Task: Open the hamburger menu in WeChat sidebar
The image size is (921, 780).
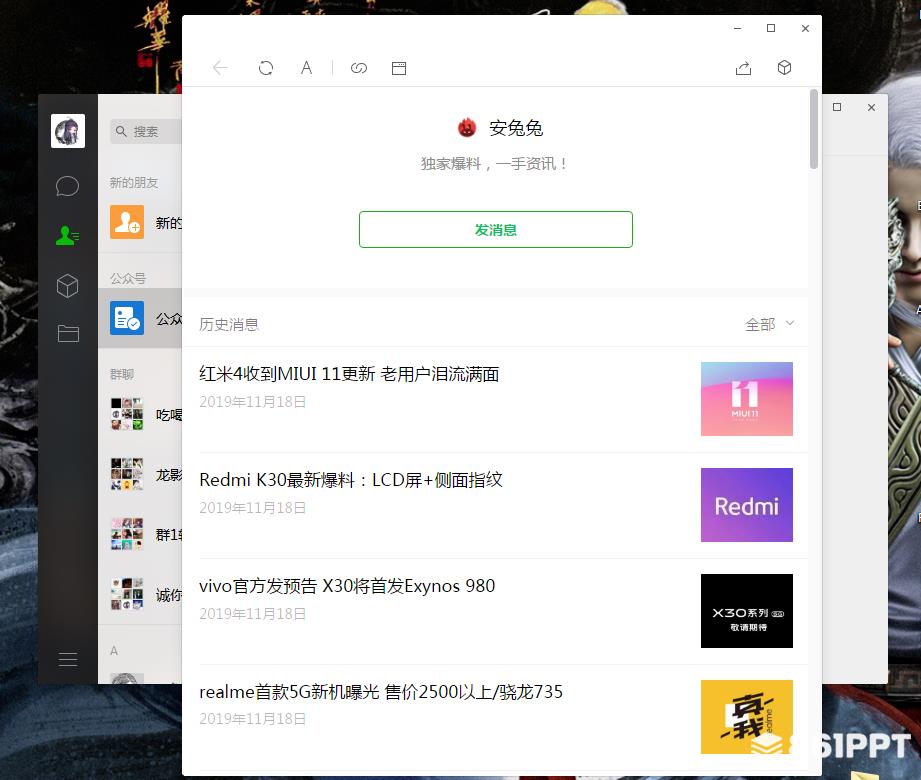Action: click(x=68, y=660)
